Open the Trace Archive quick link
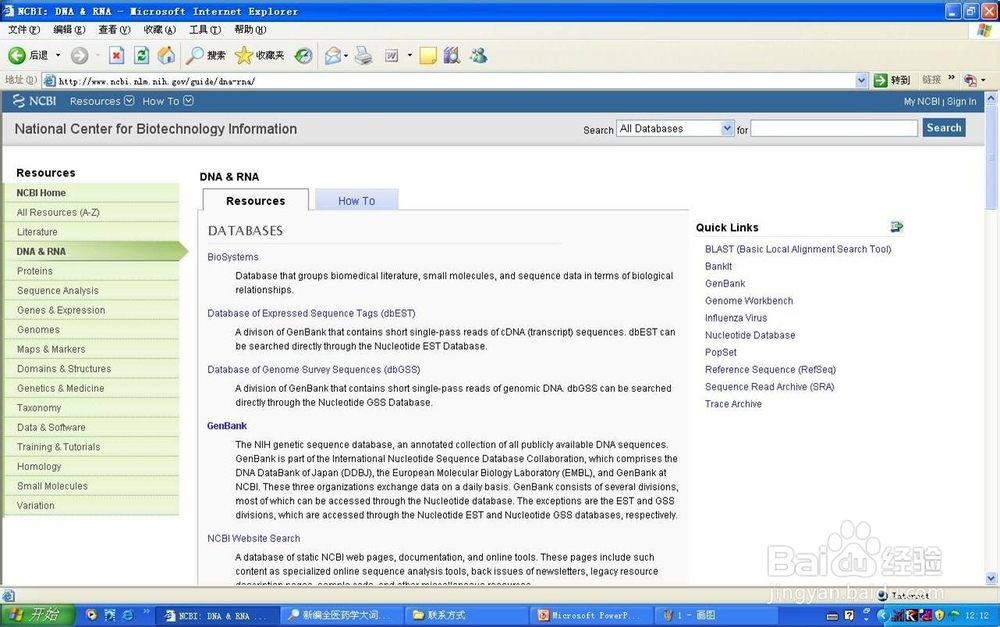Image resolution: width=1000 pixels, height=627 pixels. (x=733, y=404)
